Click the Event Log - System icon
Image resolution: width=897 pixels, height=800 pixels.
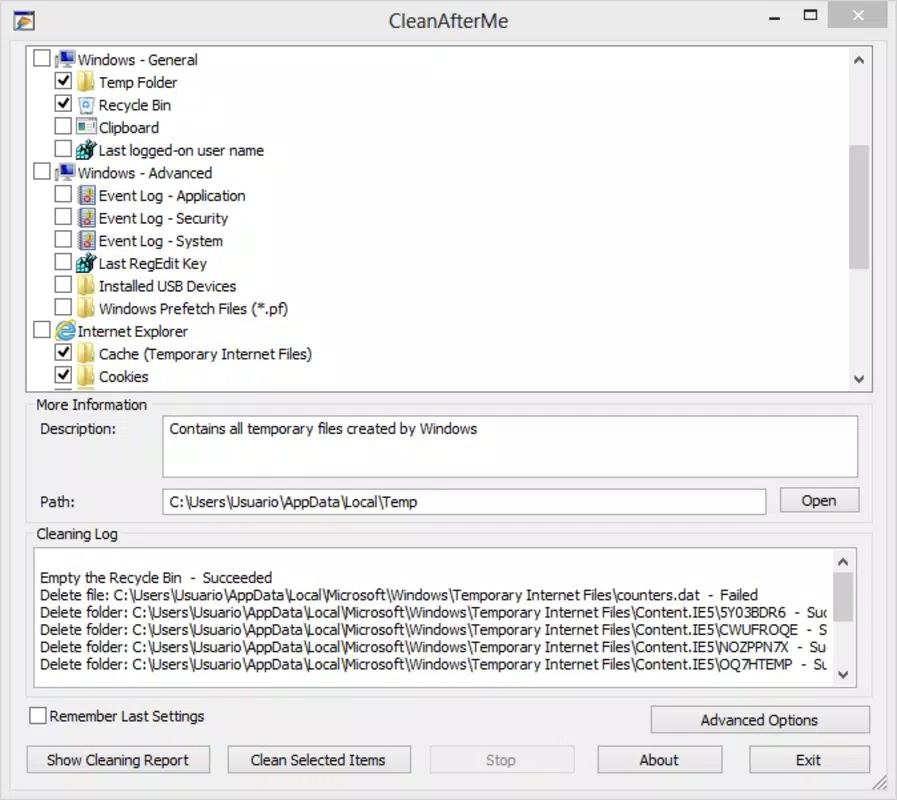click(86, 240)
